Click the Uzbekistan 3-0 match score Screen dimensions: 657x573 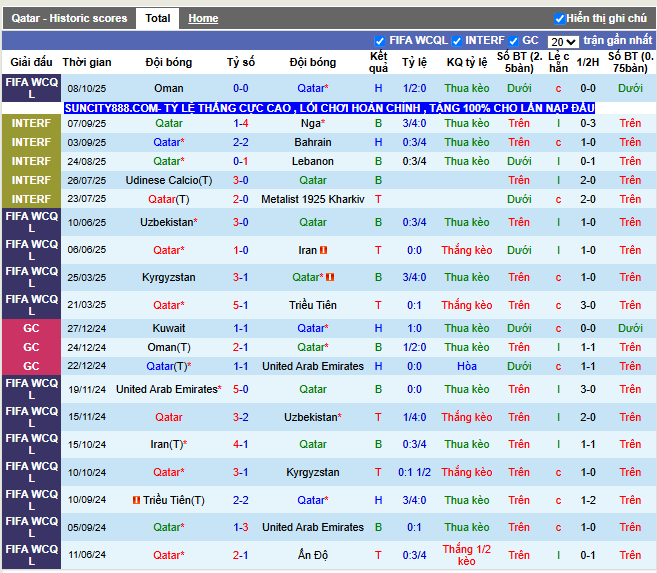coord(241,222)
